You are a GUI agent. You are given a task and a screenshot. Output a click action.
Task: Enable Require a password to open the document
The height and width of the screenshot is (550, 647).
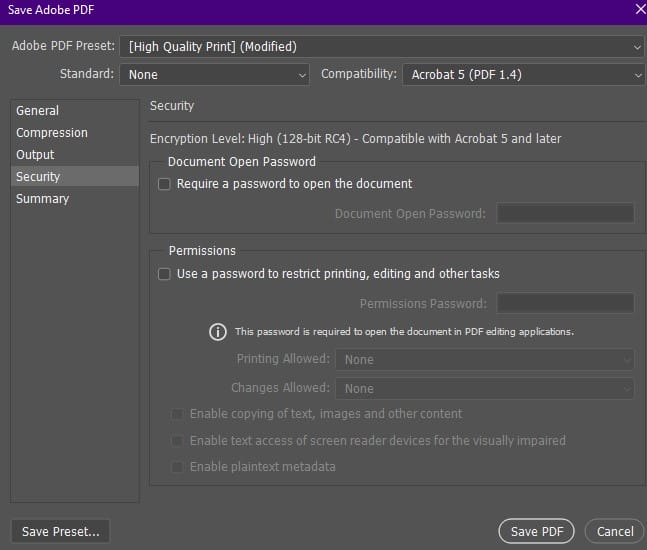coord(164,184)
